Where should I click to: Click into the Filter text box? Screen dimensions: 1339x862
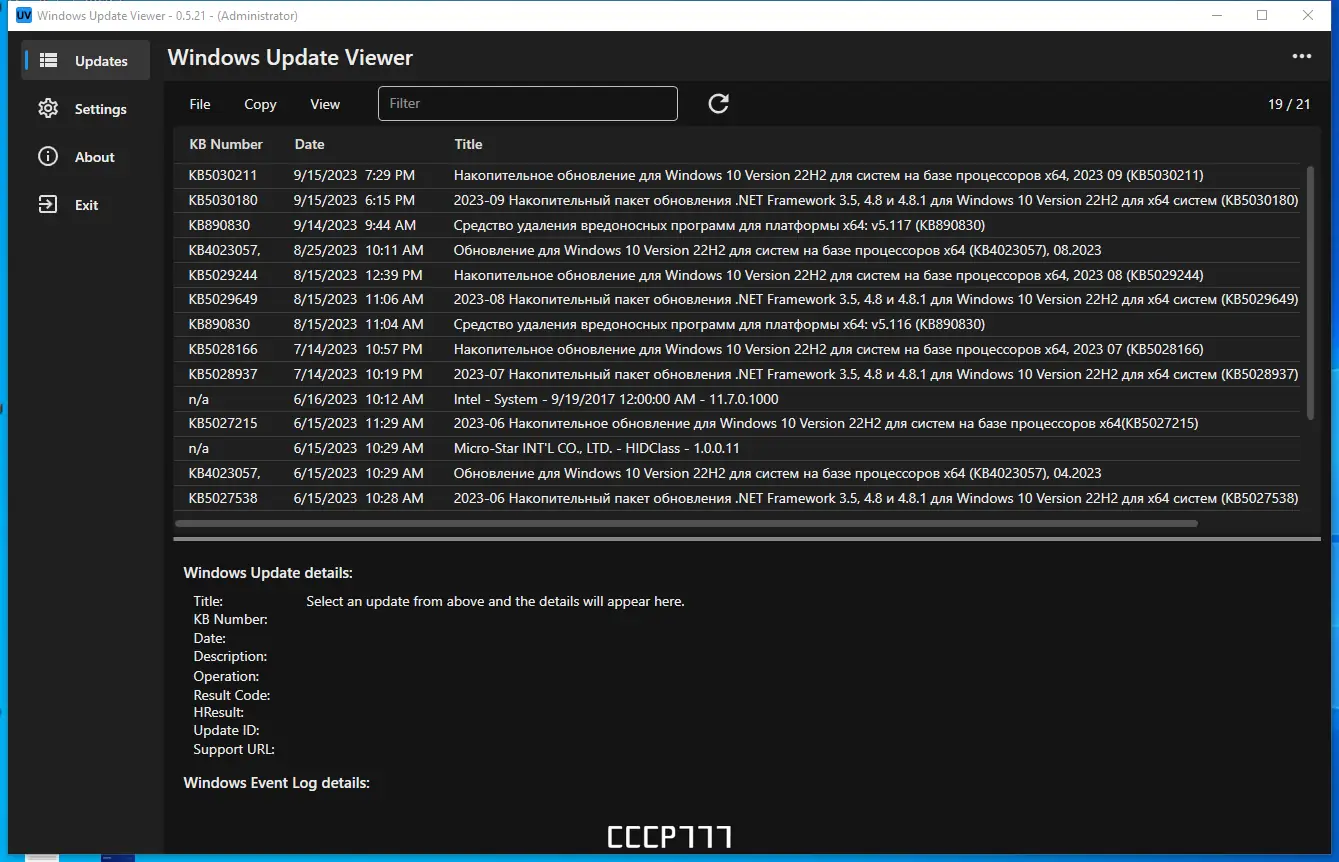coord(528,104)
